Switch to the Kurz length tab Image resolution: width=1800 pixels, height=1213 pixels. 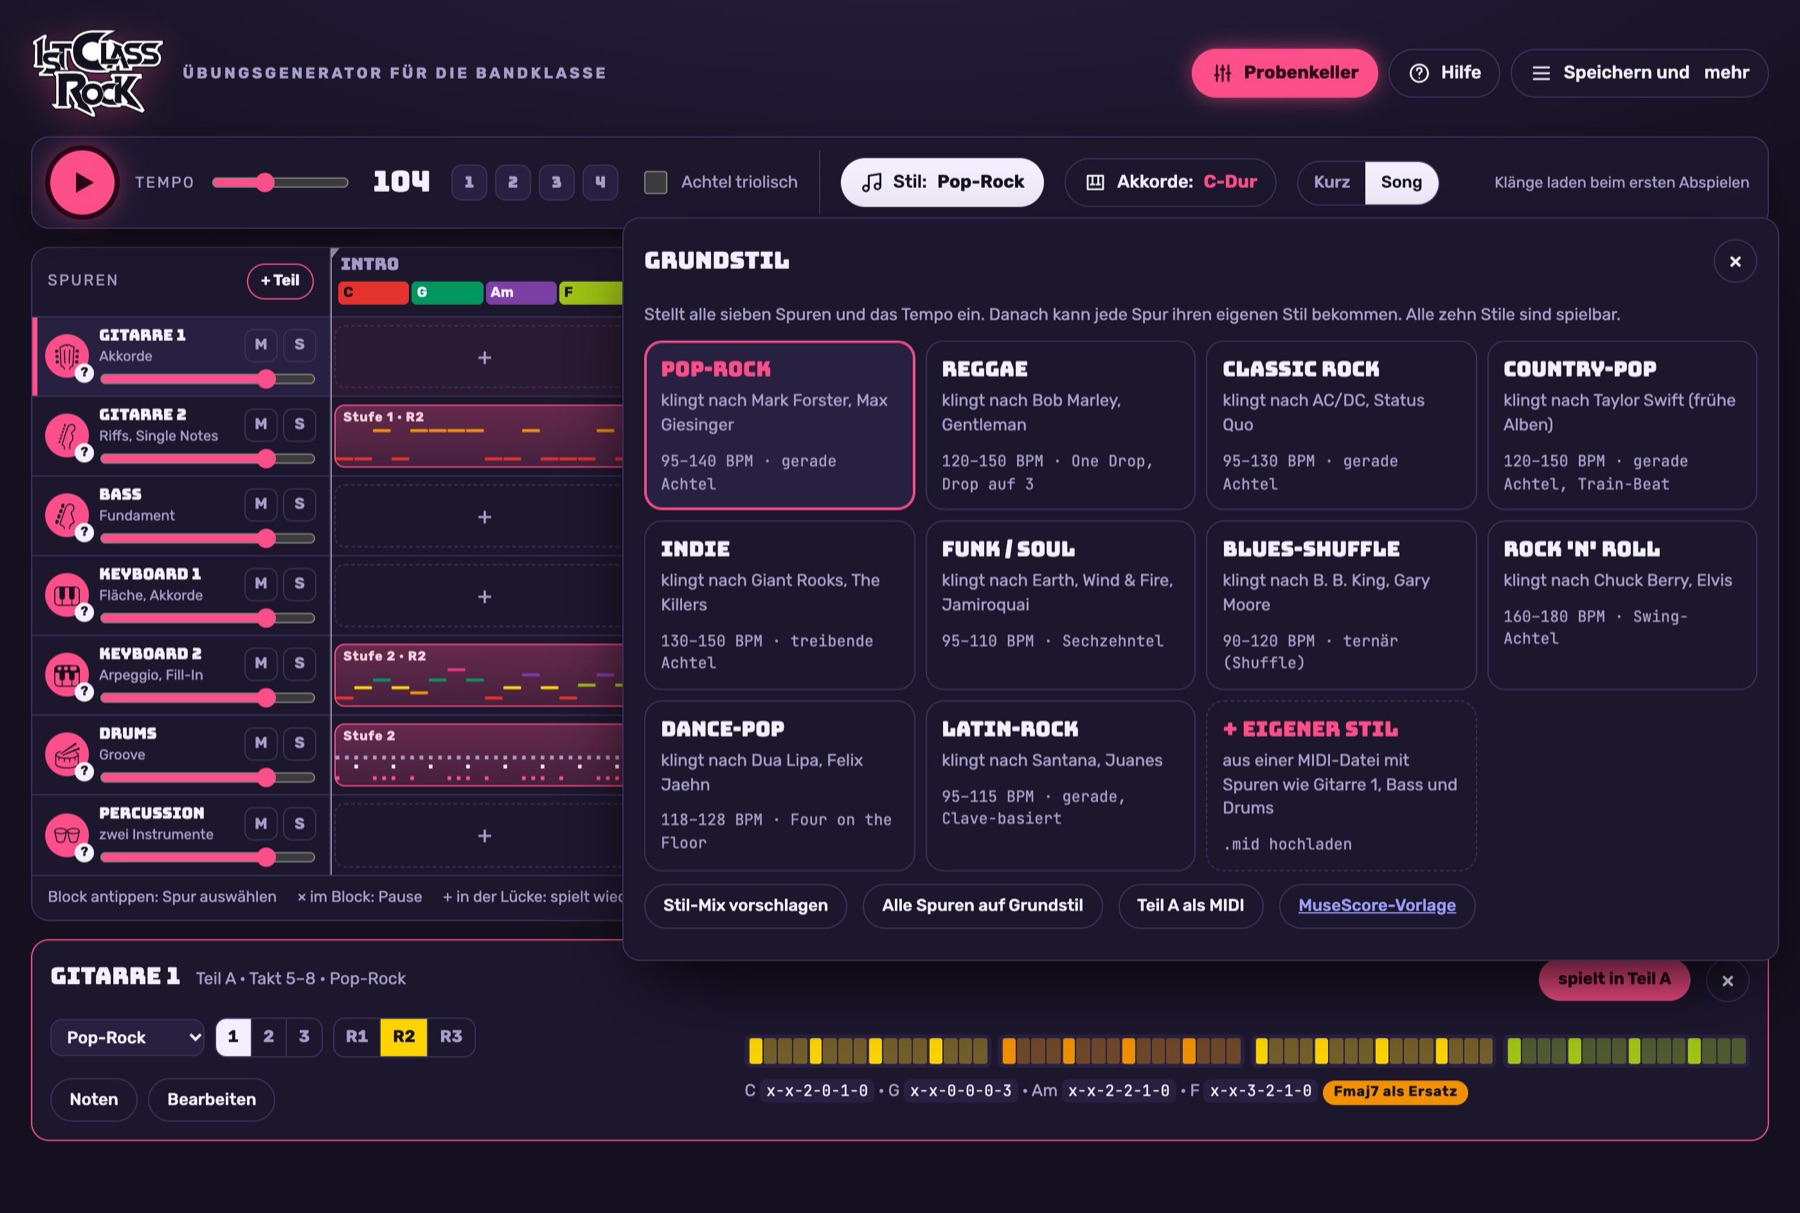(x=1332, y=182)
